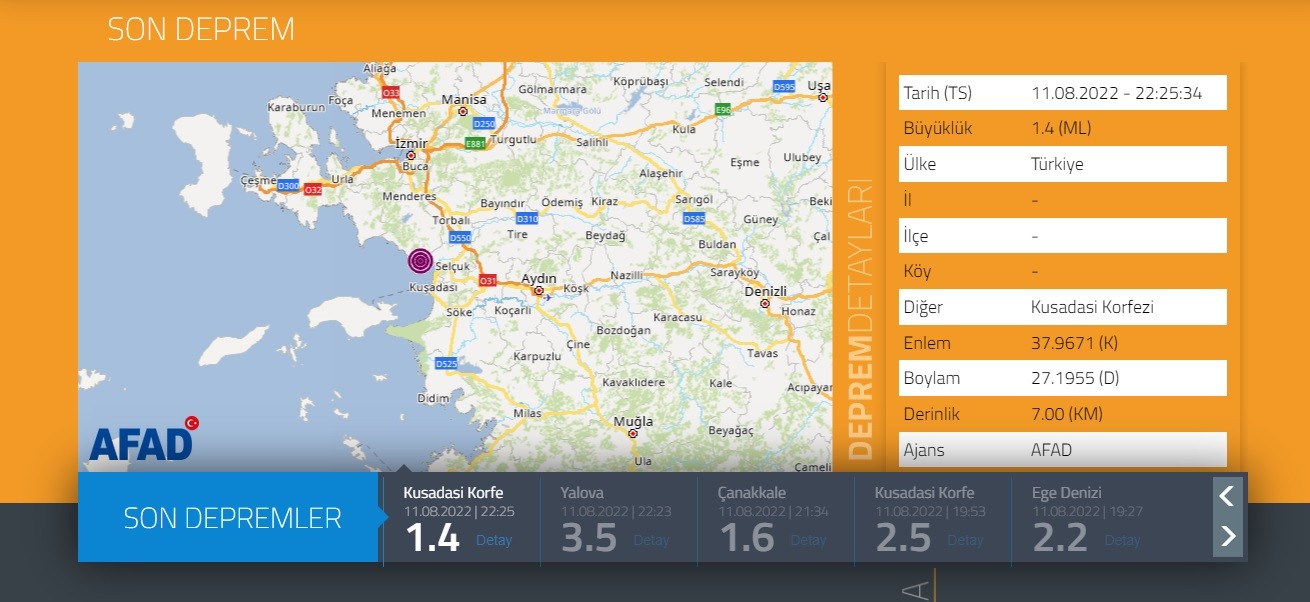The width and height of the screenshot is (1310, 602).
Task: Click the D550 highway badge on map
Action: pos(460,238)
